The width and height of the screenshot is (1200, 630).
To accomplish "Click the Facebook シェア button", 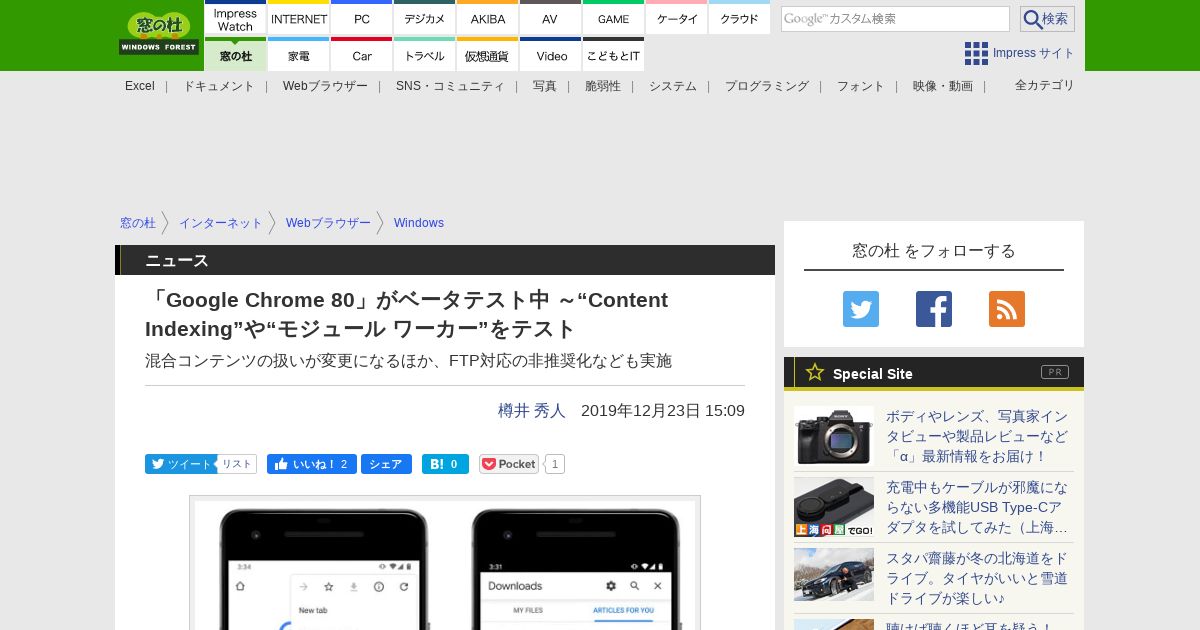I will click(x=386, y=464).
